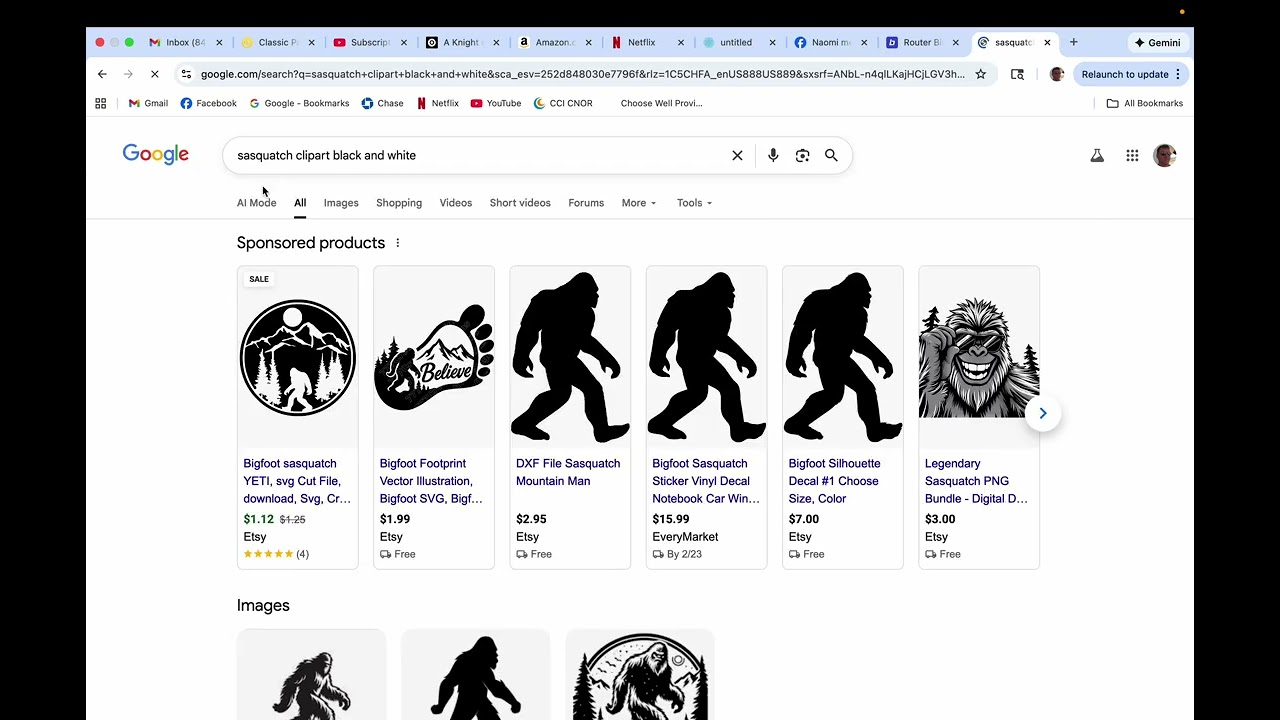Switch to Shopping results tab

[399, 203]
